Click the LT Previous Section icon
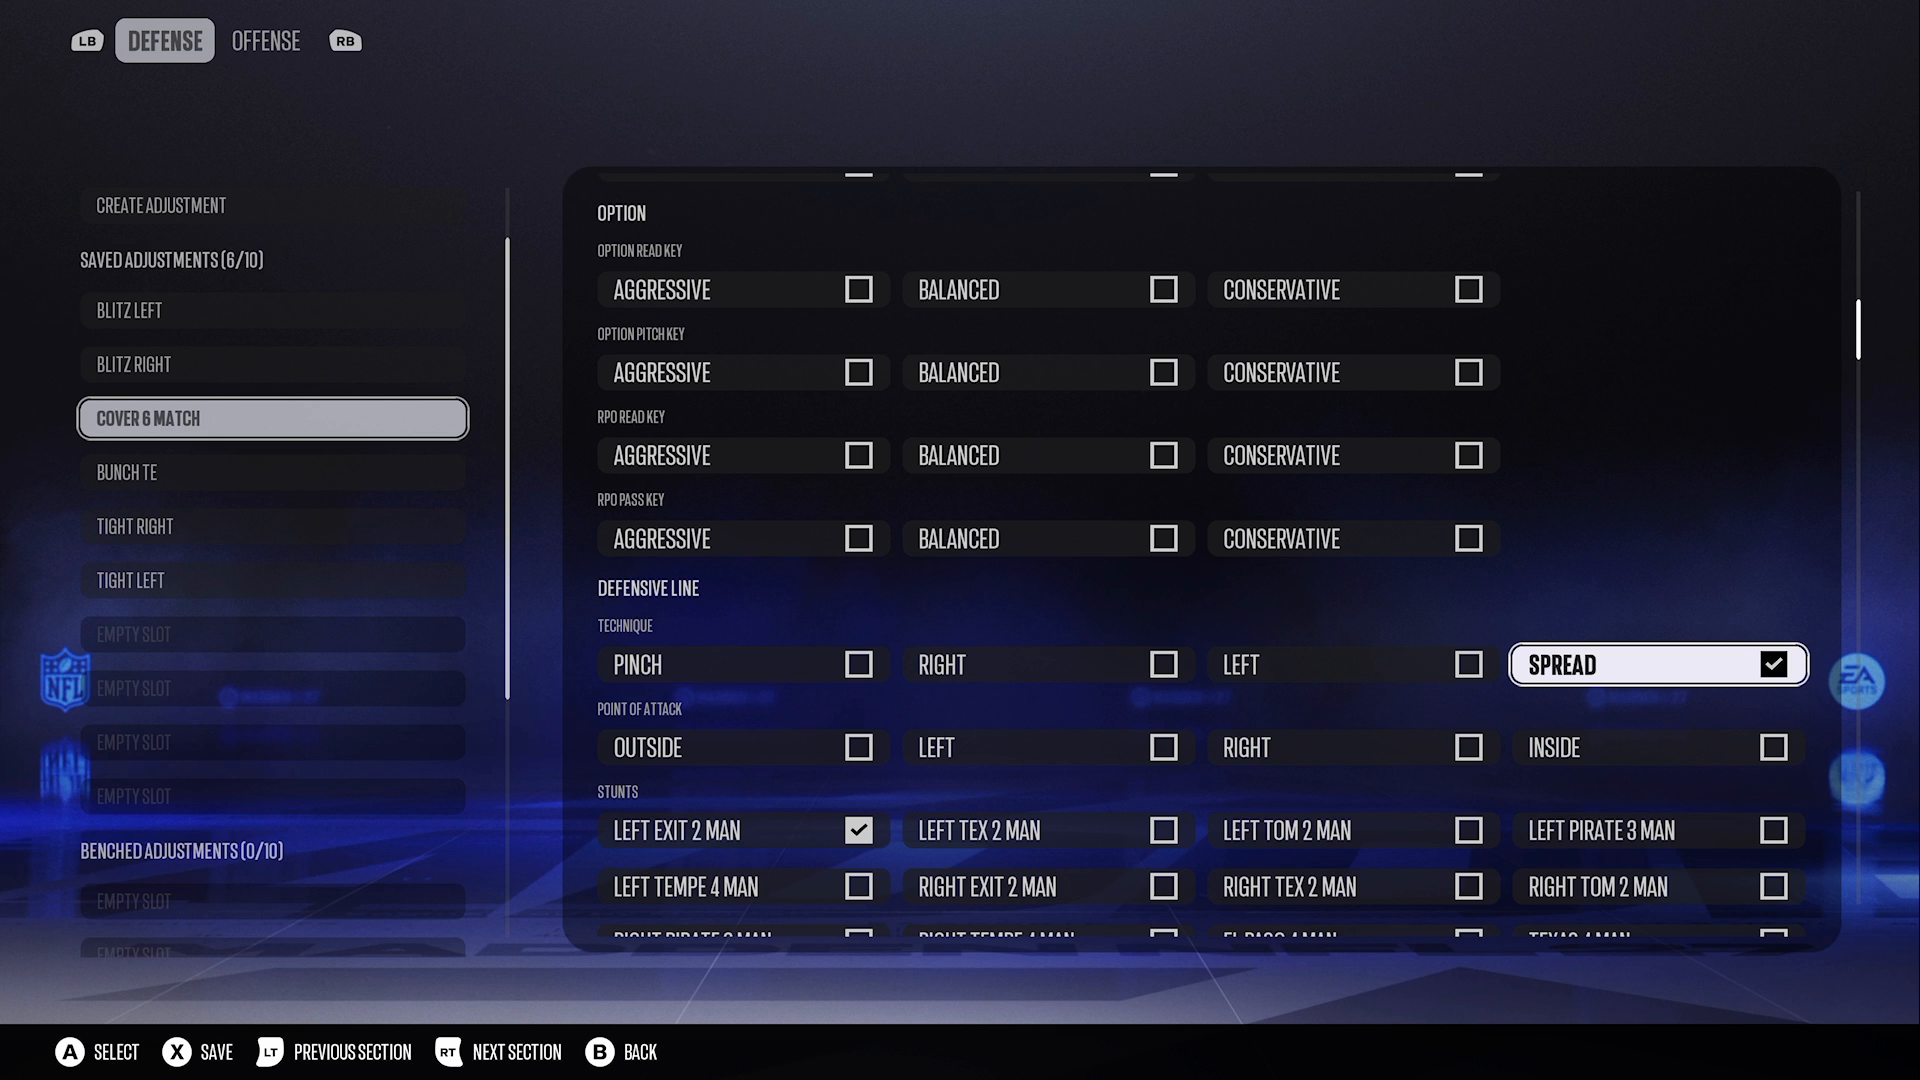Screen dimensions: 1920x1080 click(x=270, y=1052)
